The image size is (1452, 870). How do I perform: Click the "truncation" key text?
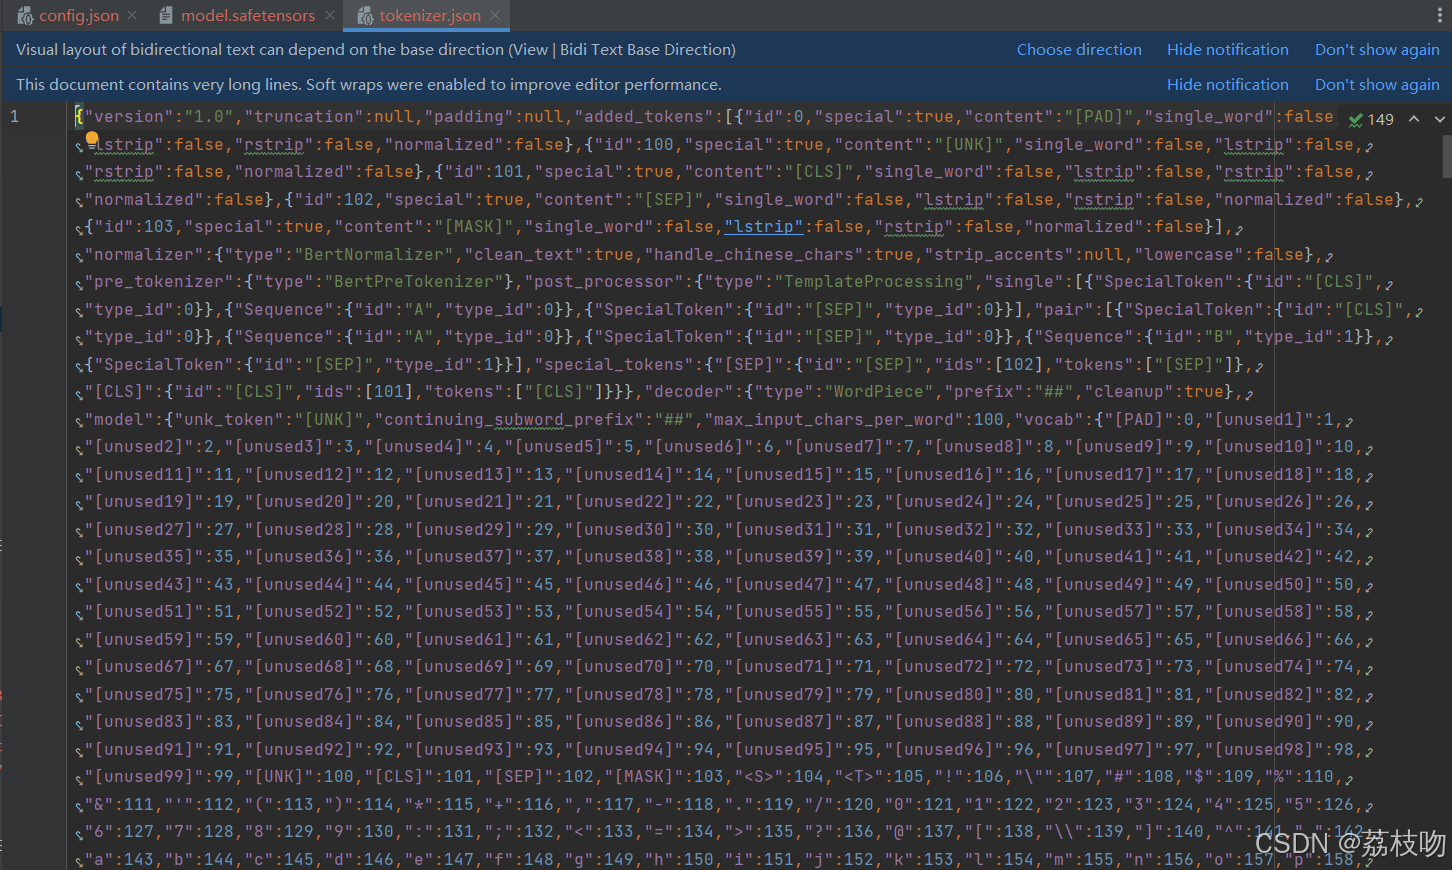[x=303, y=117]
